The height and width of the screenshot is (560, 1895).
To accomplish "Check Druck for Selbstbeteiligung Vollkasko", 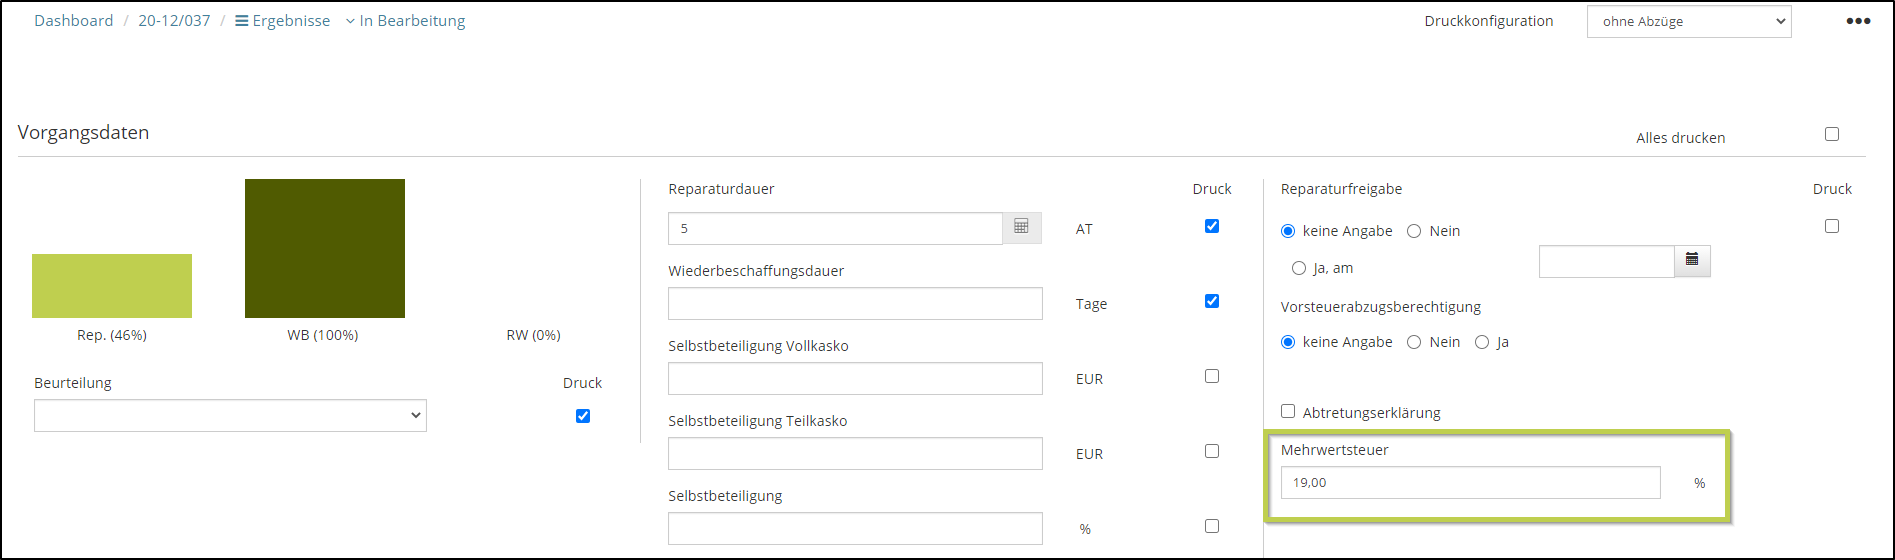I will (1211, 376).
